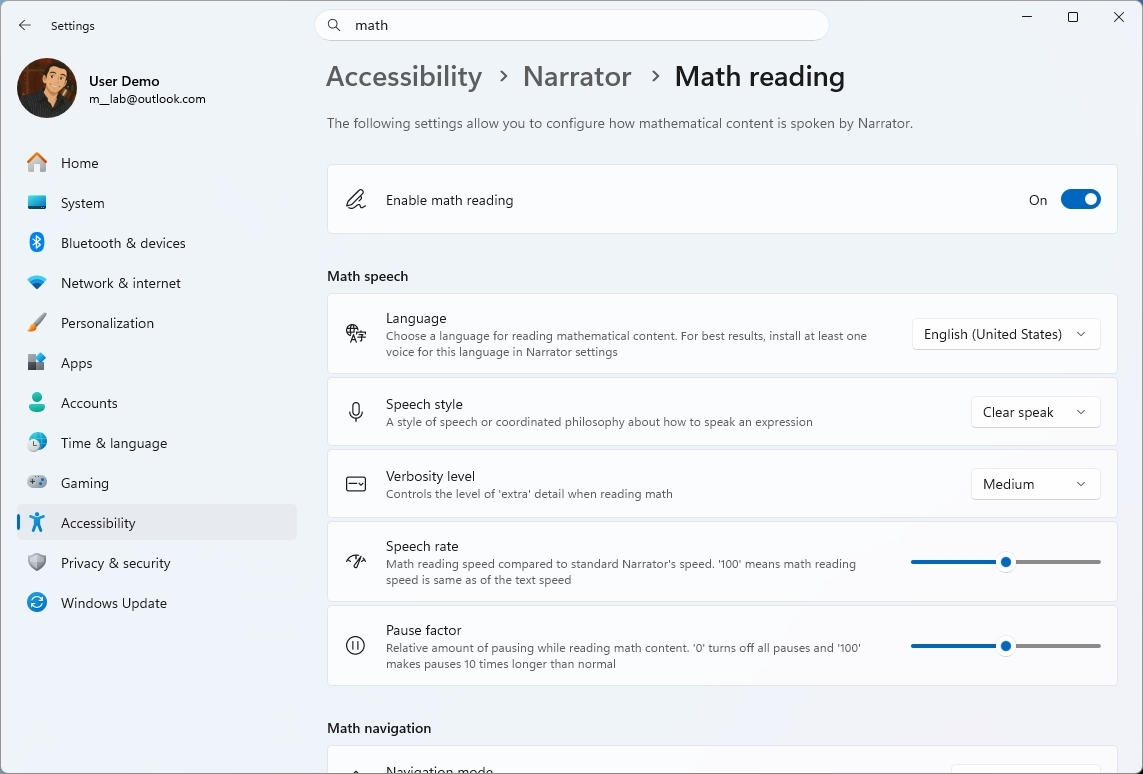Click the Pause factor pause icon

(355, 646)
